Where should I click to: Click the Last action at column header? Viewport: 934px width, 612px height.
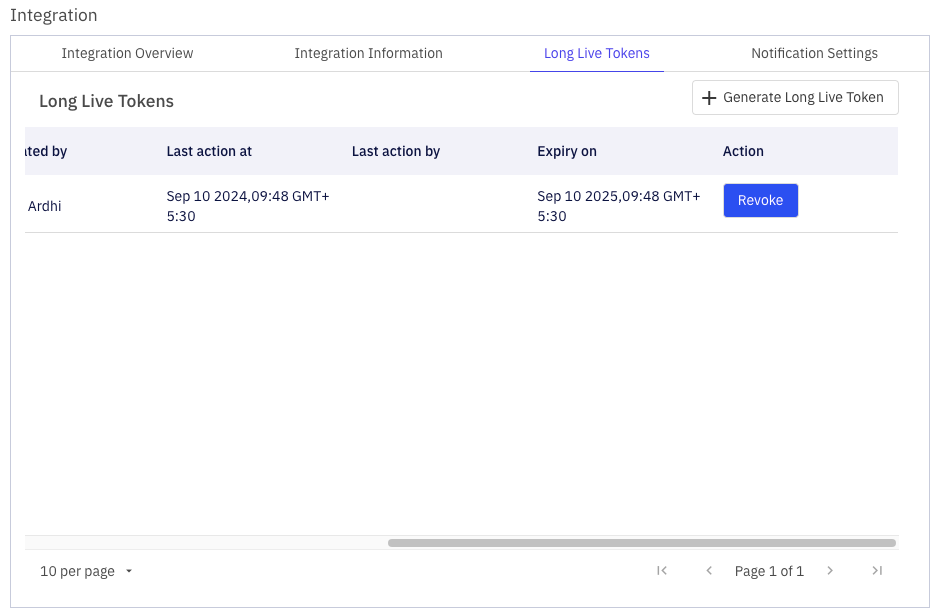click(x=209, y=151)
